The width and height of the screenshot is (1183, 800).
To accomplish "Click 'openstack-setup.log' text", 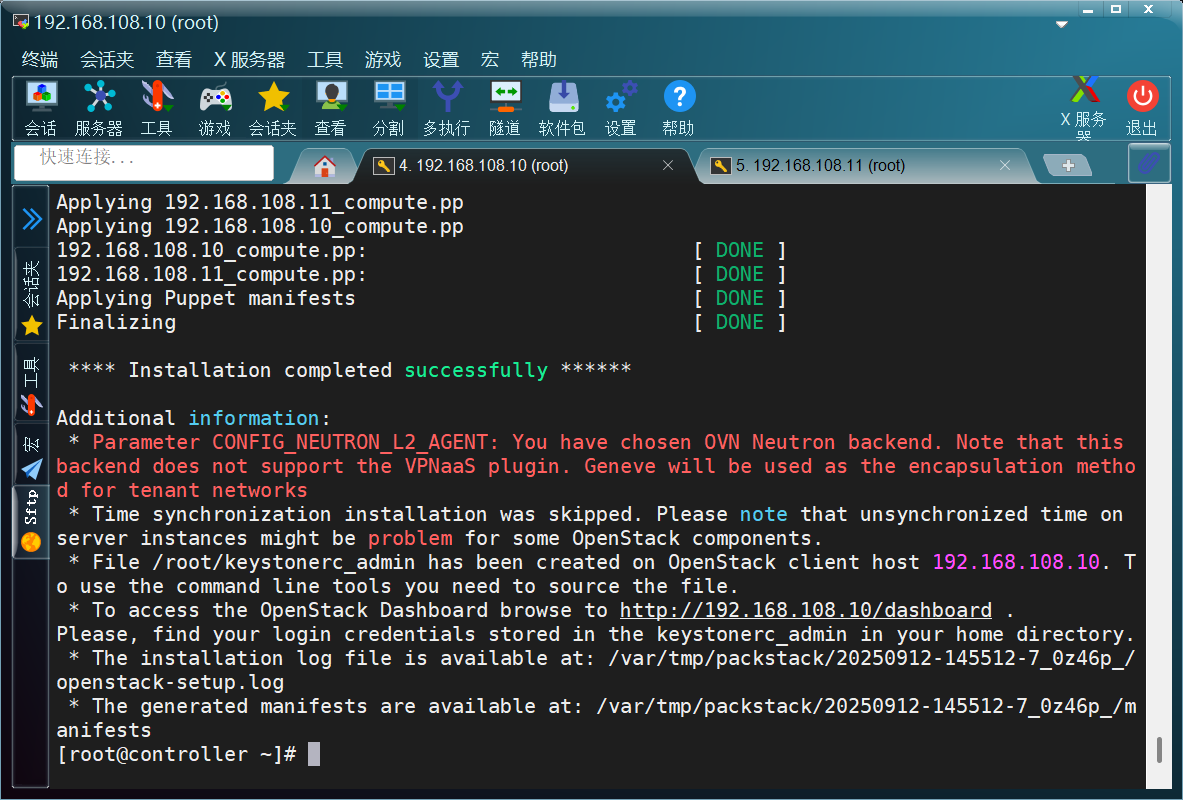I will pos(171,682).
